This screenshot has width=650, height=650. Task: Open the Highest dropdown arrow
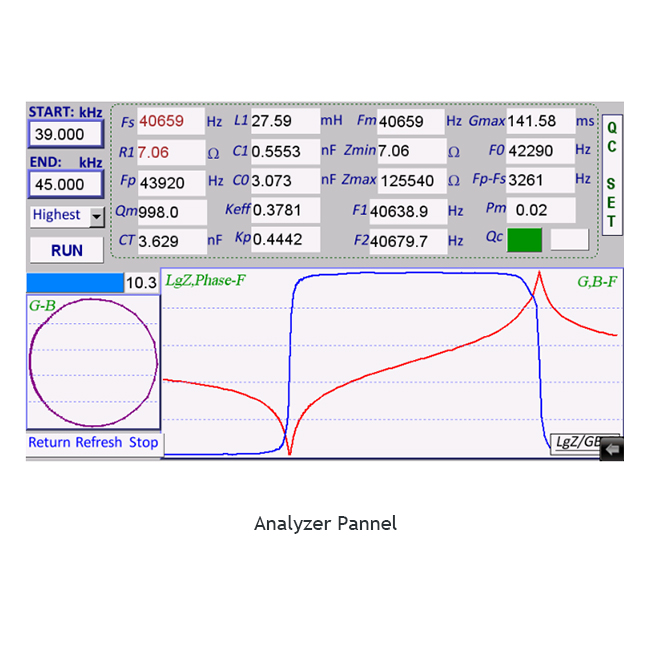97,216
